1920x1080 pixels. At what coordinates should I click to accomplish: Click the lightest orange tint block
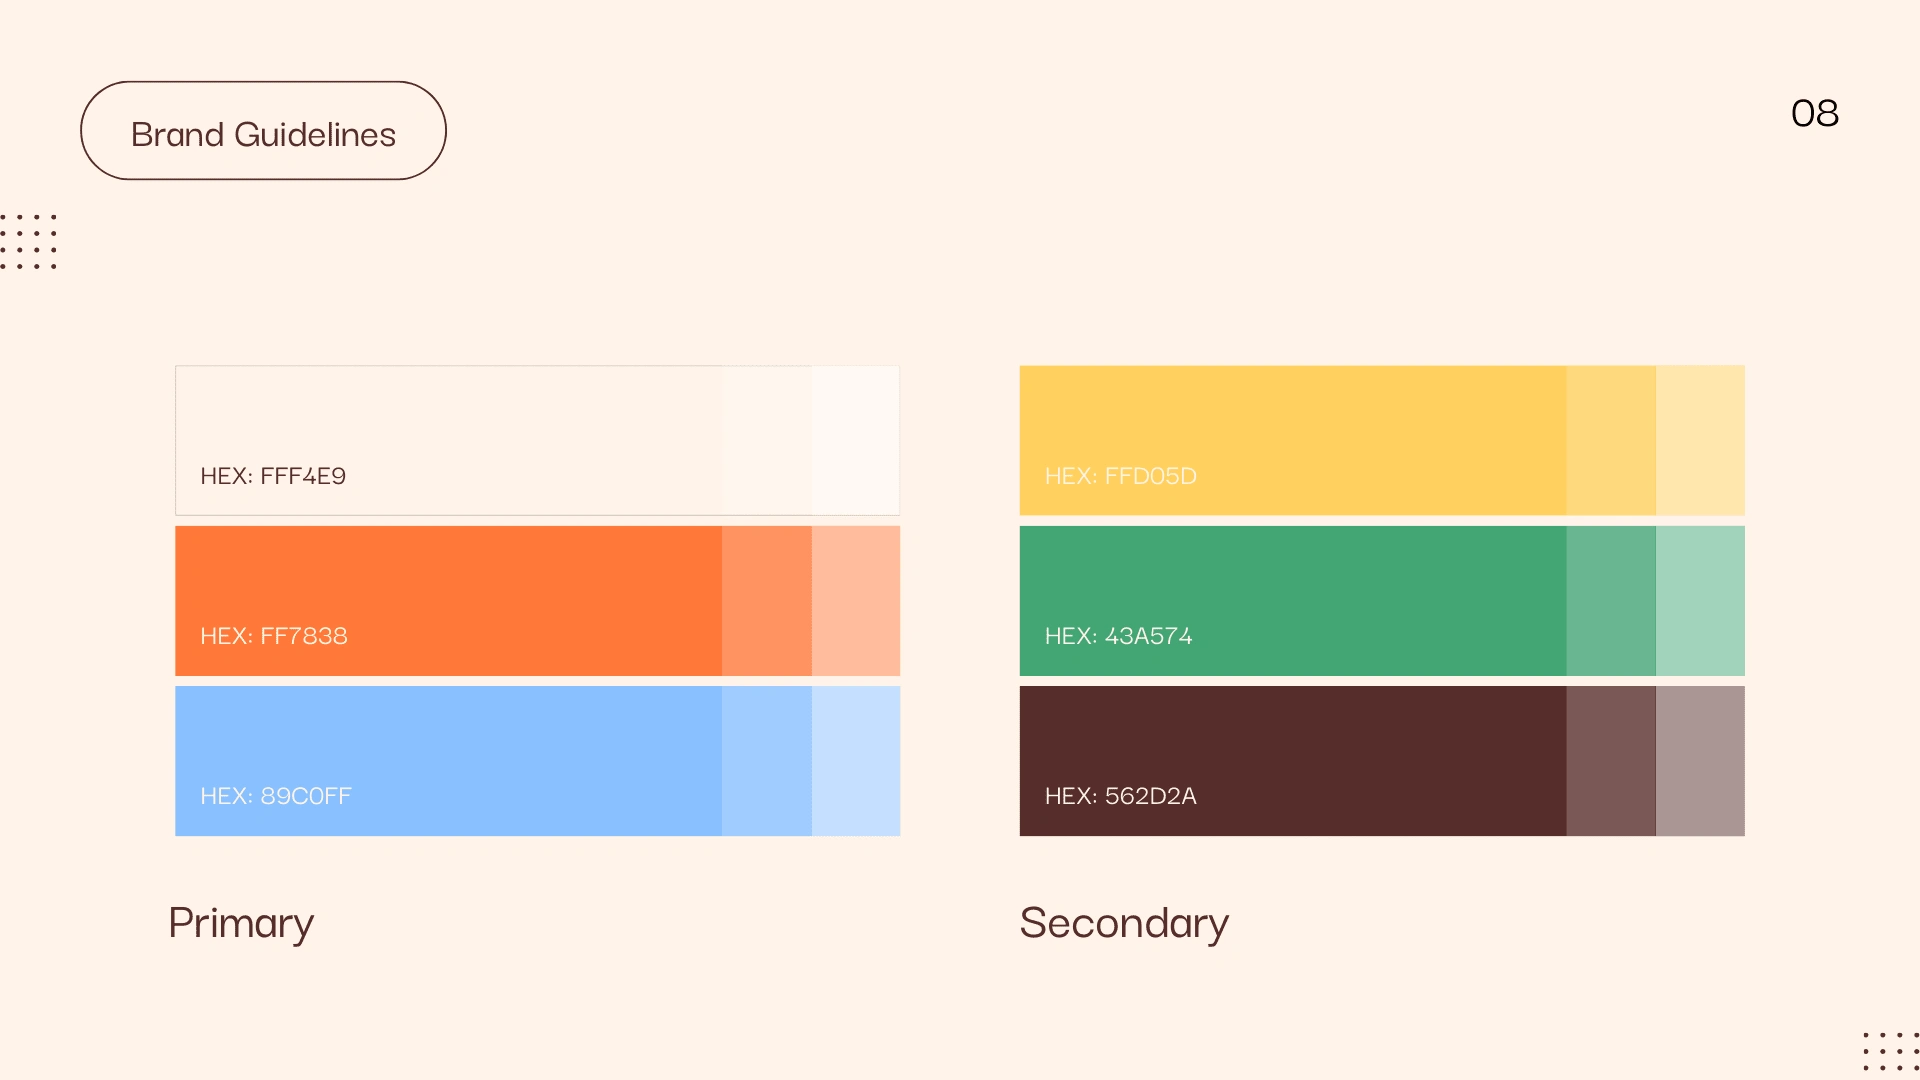coord(856,601)
